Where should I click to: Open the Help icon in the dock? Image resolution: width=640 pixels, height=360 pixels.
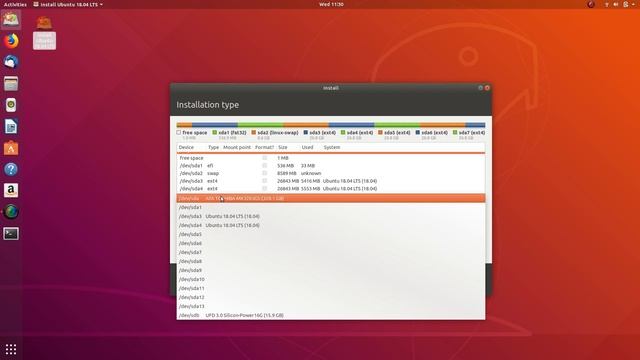(x=11, y=169)
